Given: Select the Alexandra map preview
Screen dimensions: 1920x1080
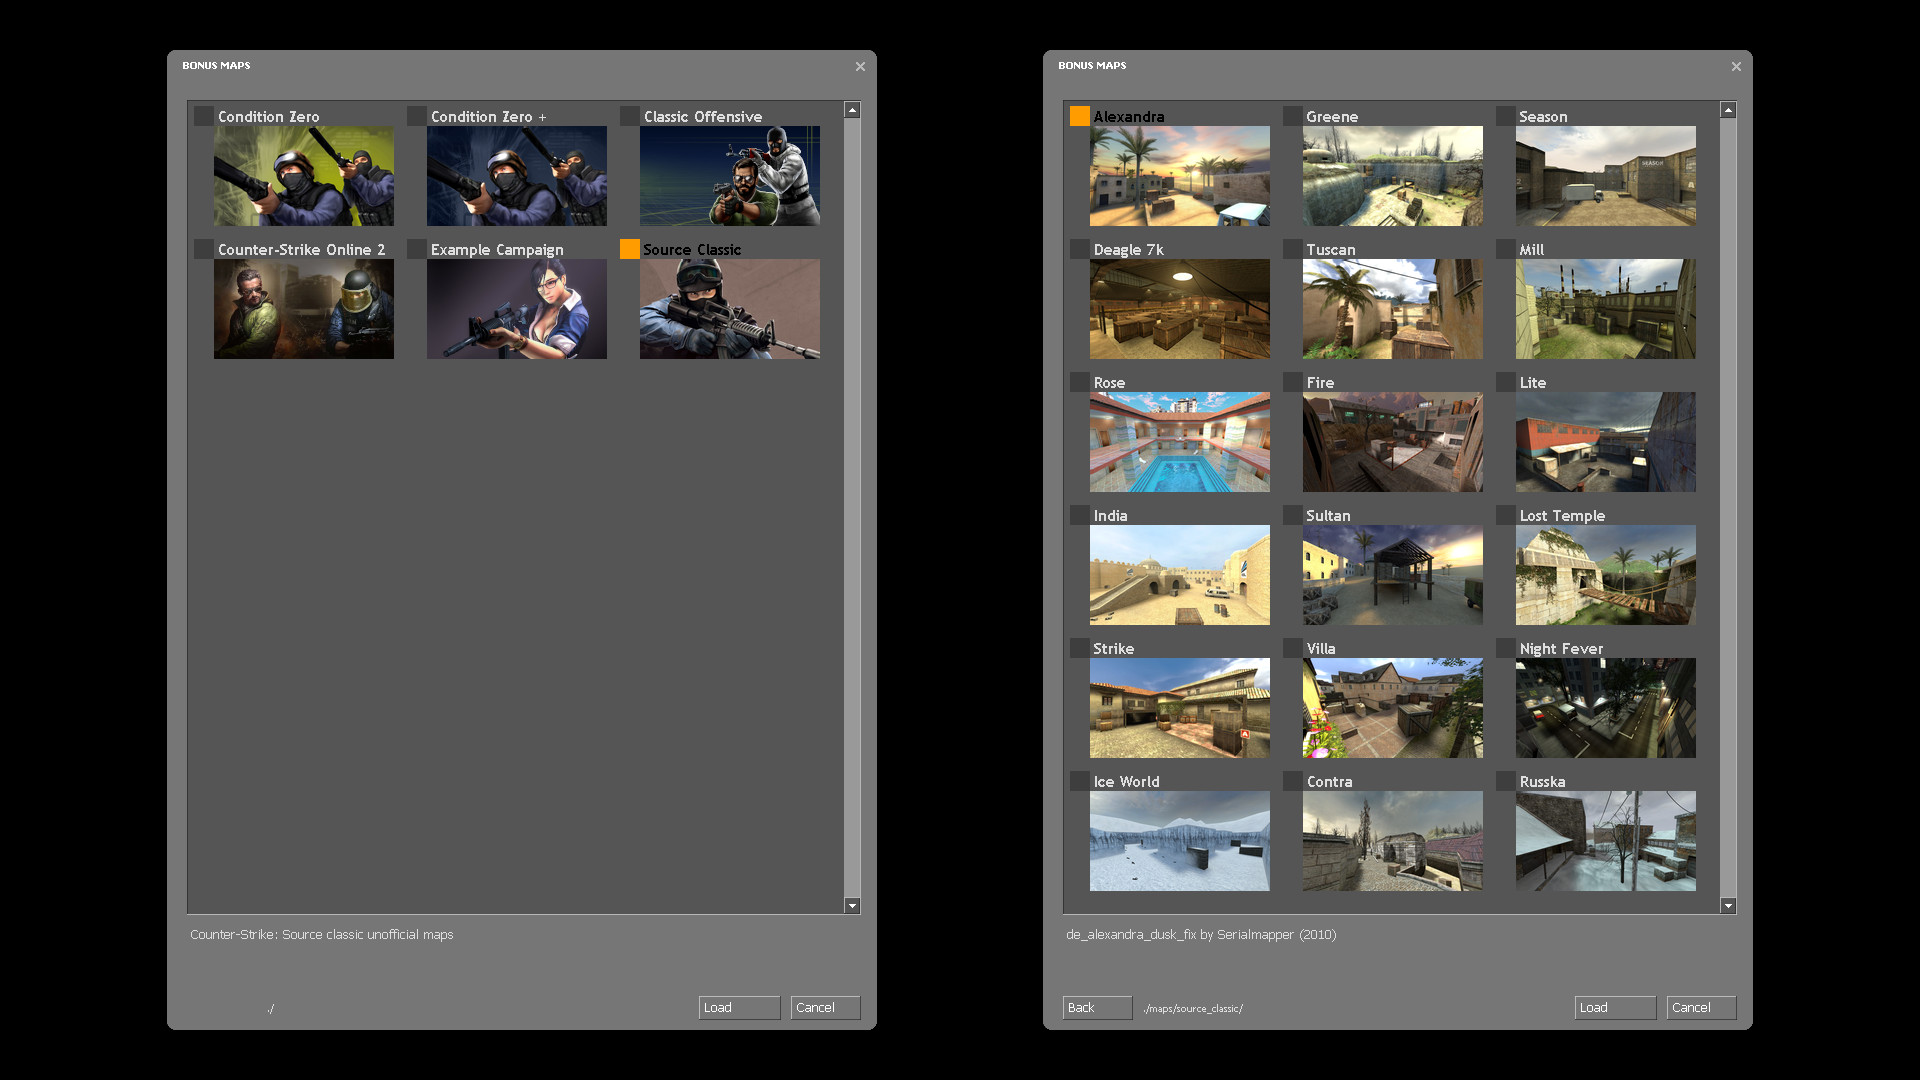Looking at the screenshot, I should coord(1180,176).
